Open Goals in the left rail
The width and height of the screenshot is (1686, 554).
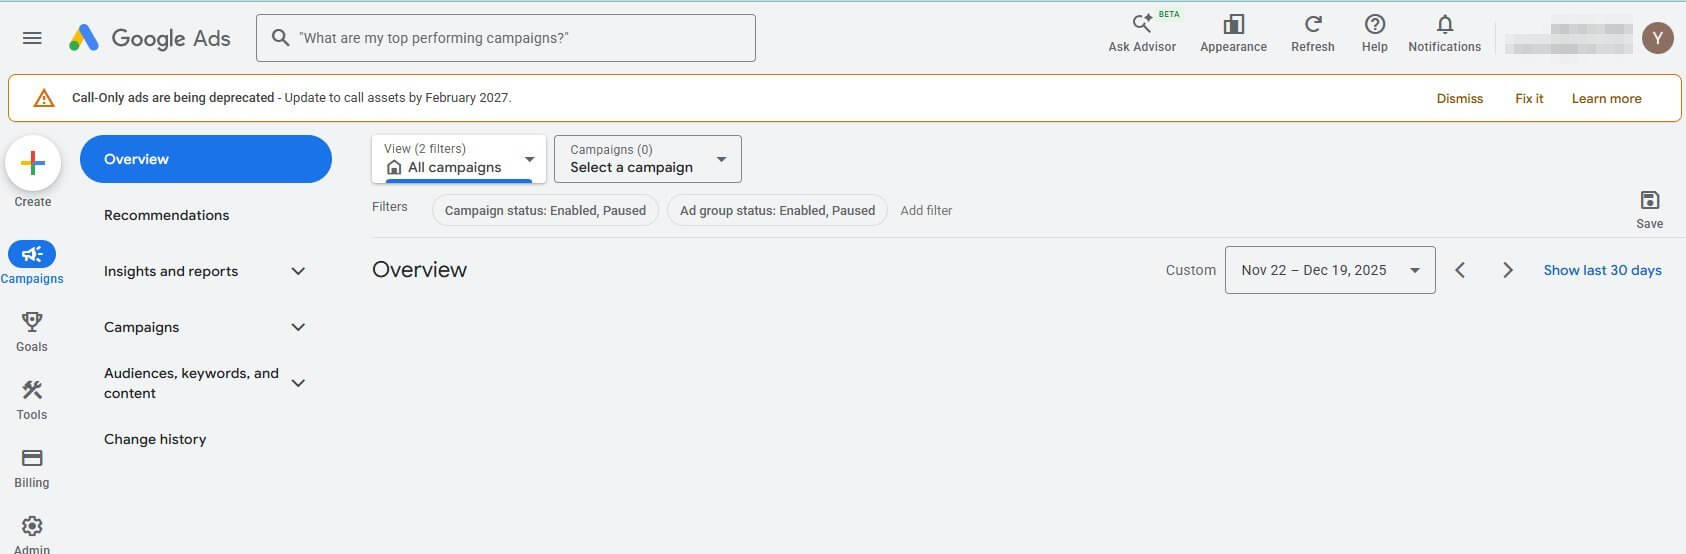[x=32, y=331]
